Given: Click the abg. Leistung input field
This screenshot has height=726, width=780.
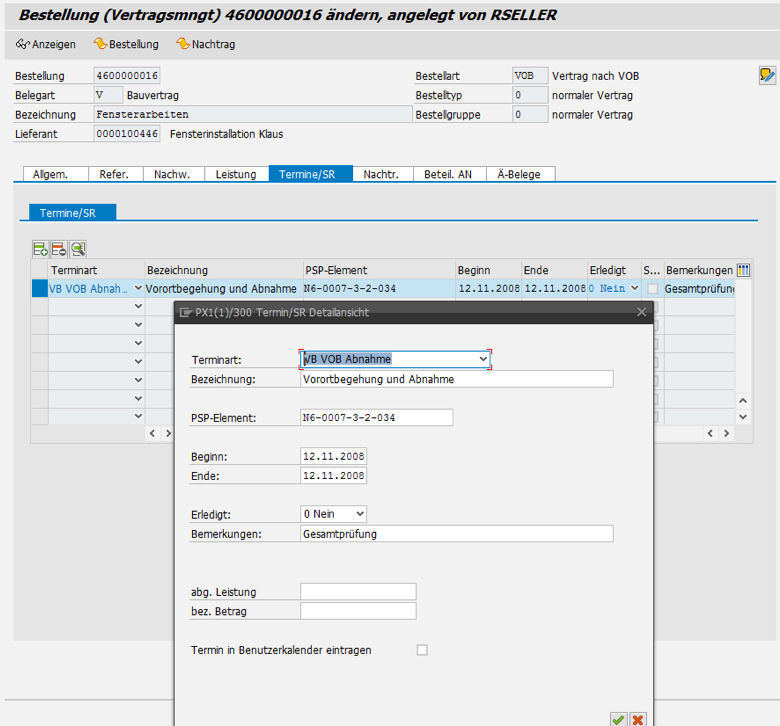Looking at the screenshot, I should [x=358, y=592].
